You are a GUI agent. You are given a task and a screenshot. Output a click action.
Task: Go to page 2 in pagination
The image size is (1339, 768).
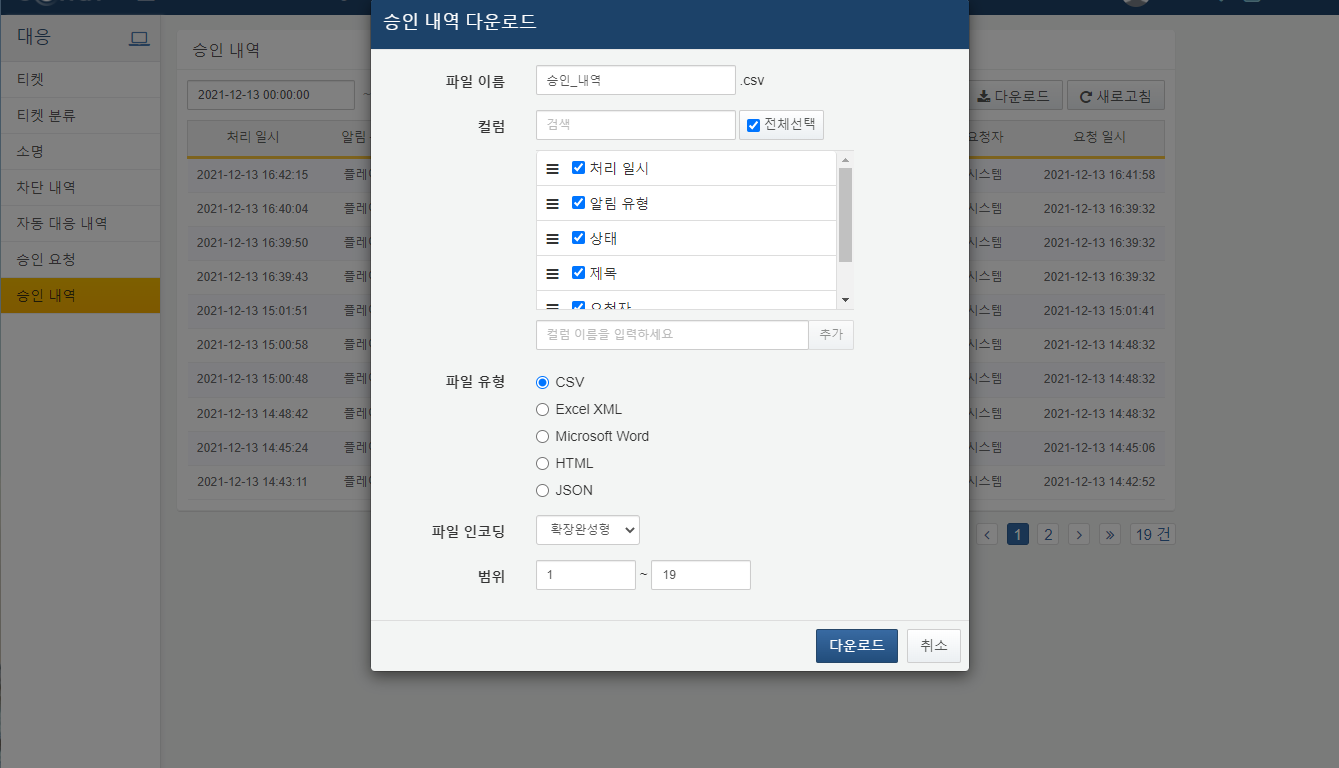pos(1048,534)
